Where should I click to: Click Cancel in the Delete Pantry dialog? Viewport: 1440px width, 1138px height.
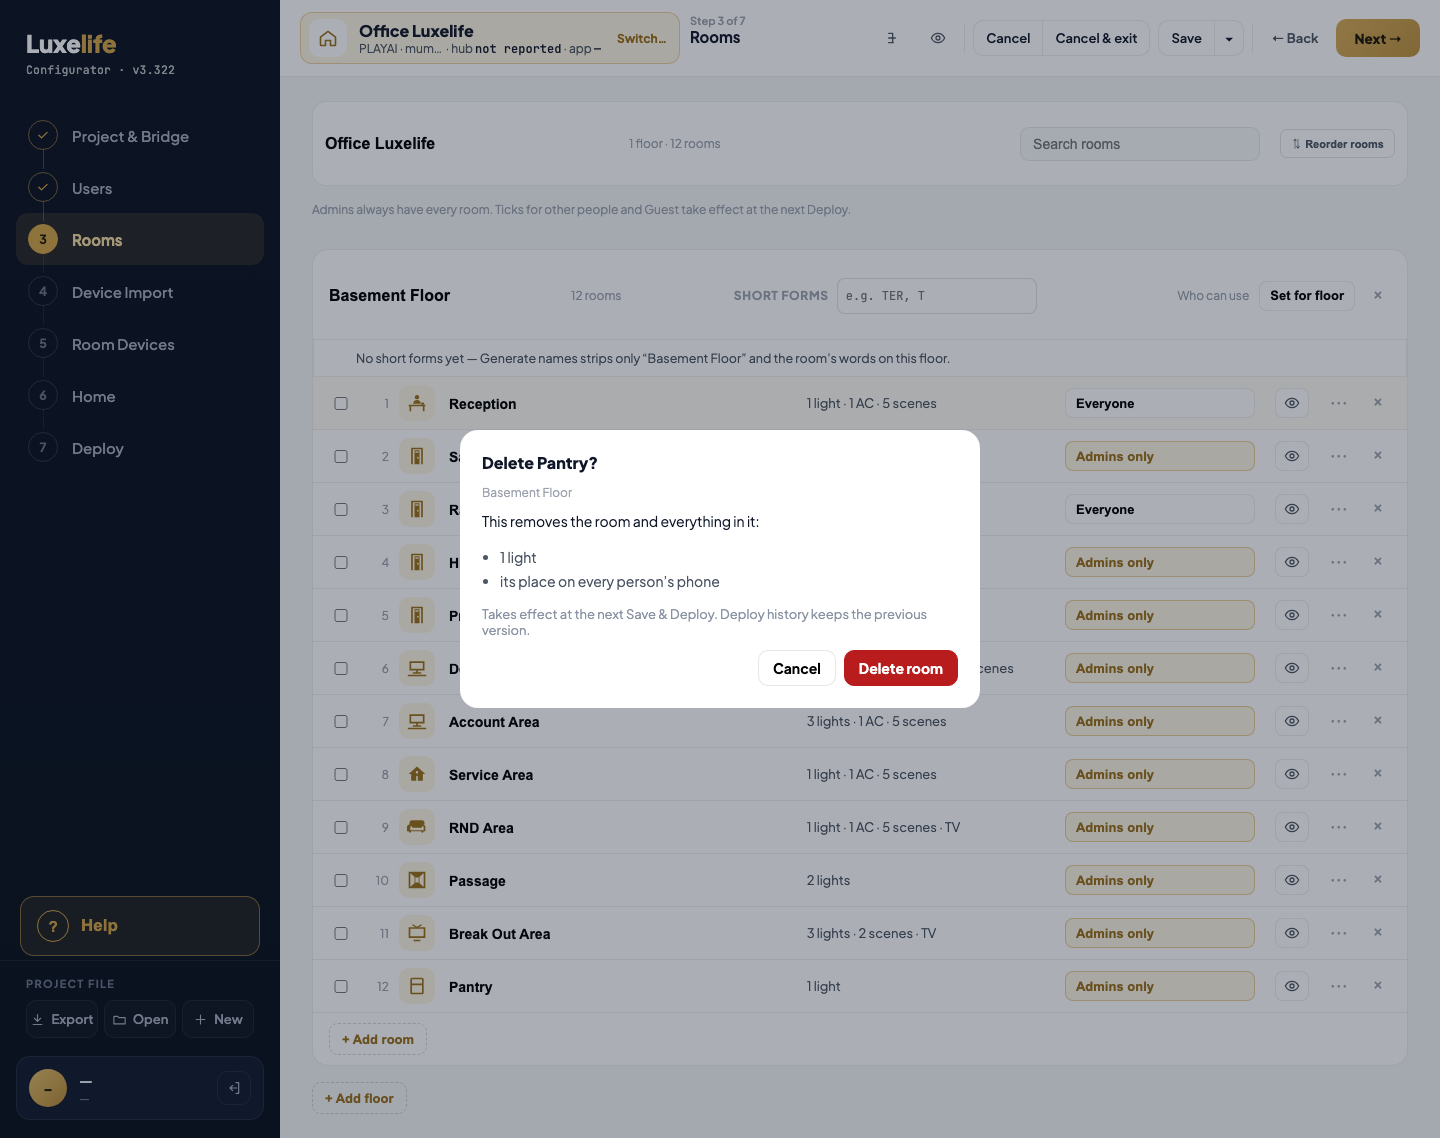pyautogui.click(x=797, y=668)
